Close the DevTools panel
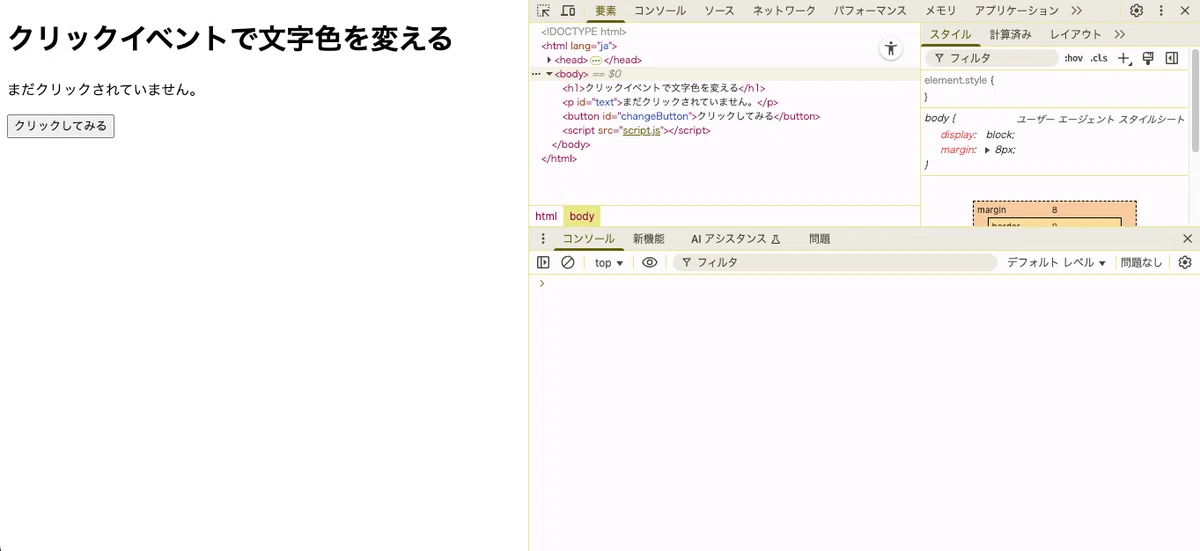The height and width of the screenshot is (551, 1200). (1186, 11)
